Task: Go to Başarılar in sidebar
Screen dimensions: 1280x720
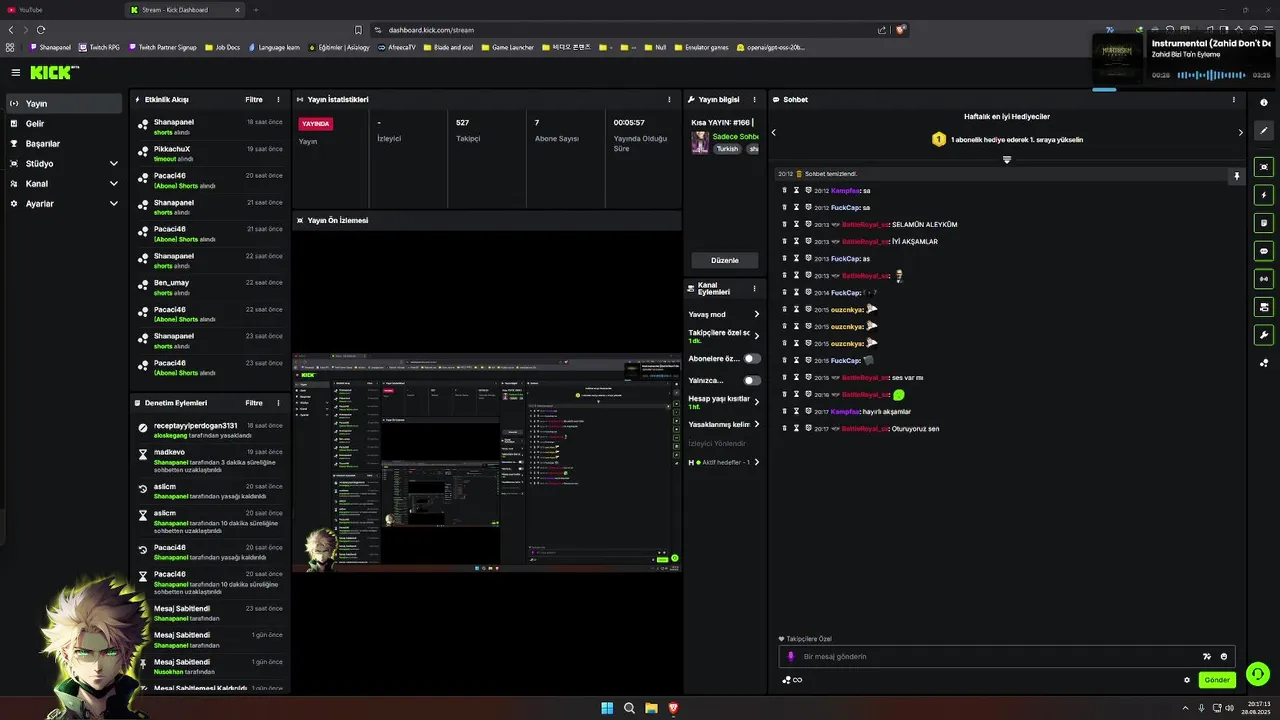Action: click(x=64, y=144)
